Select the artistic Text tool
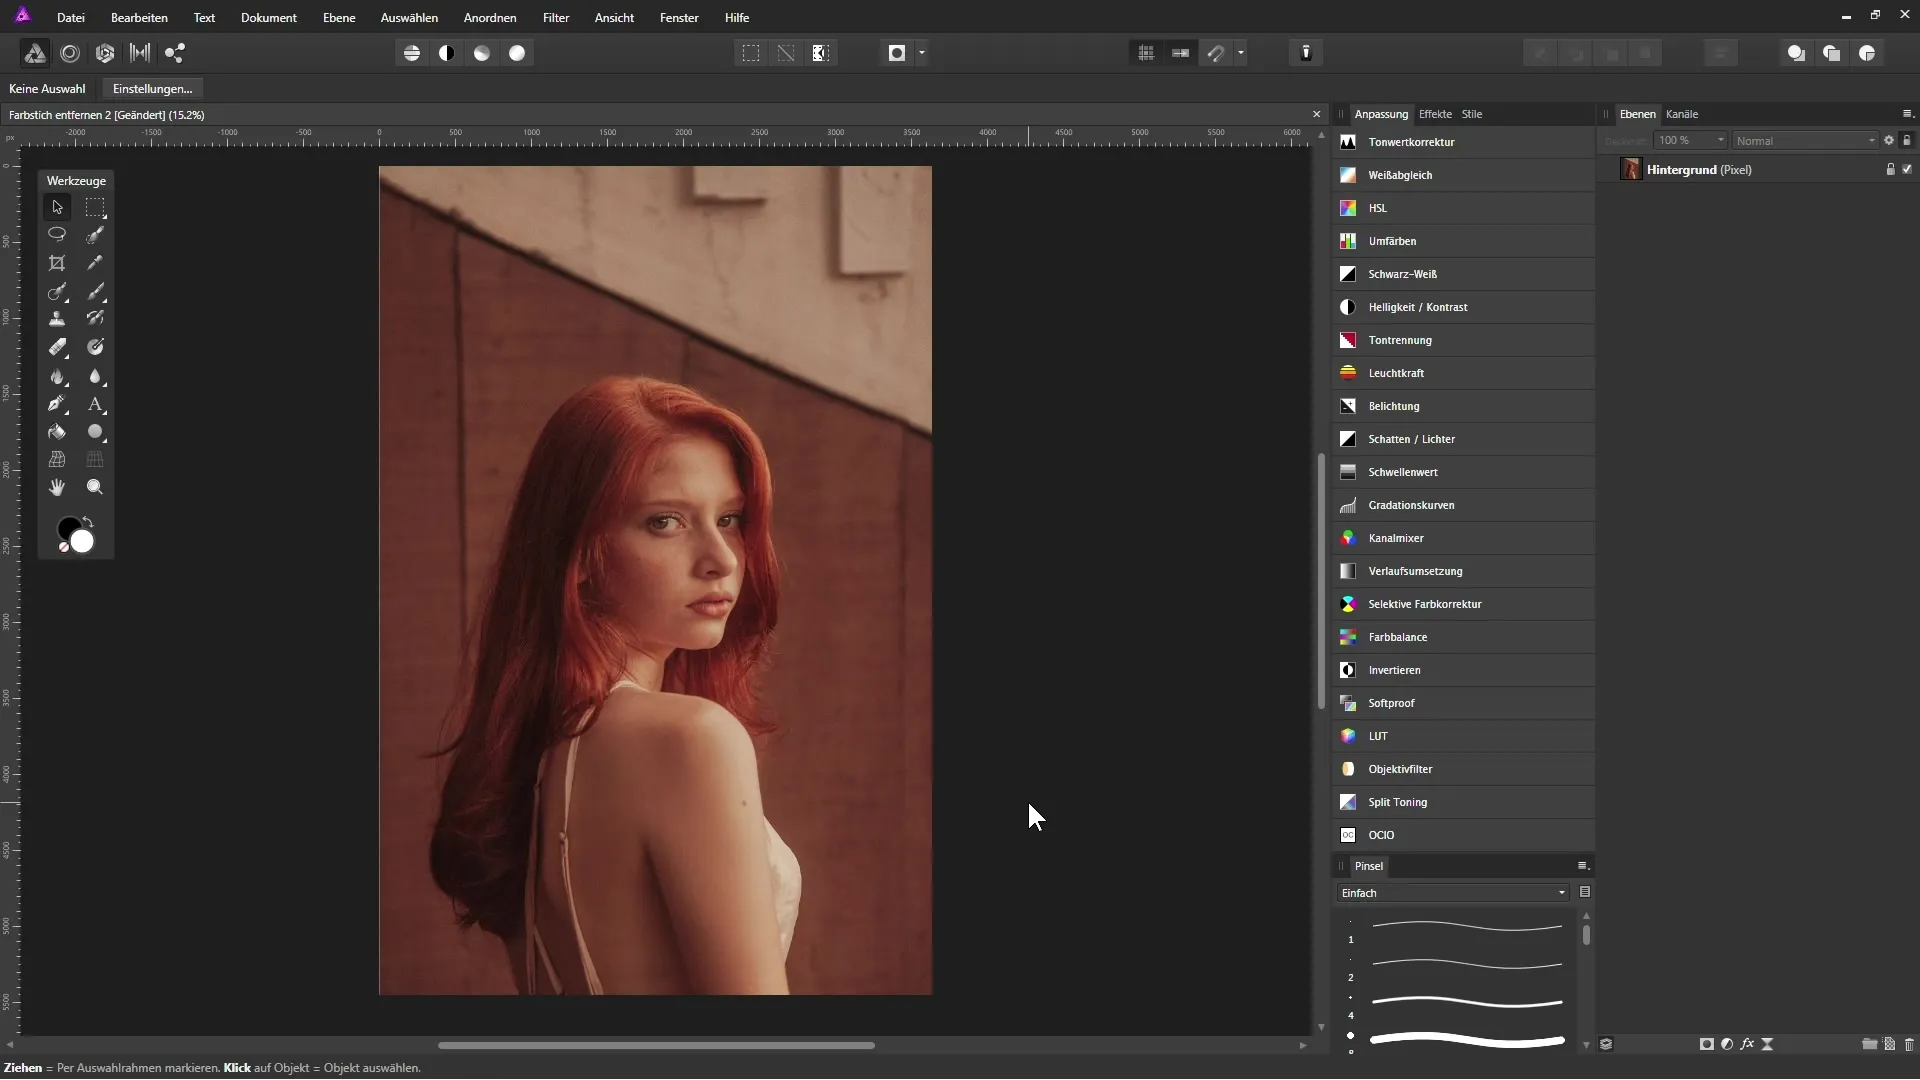Screen dimensions: 1920x1080 tap(95, 405)
